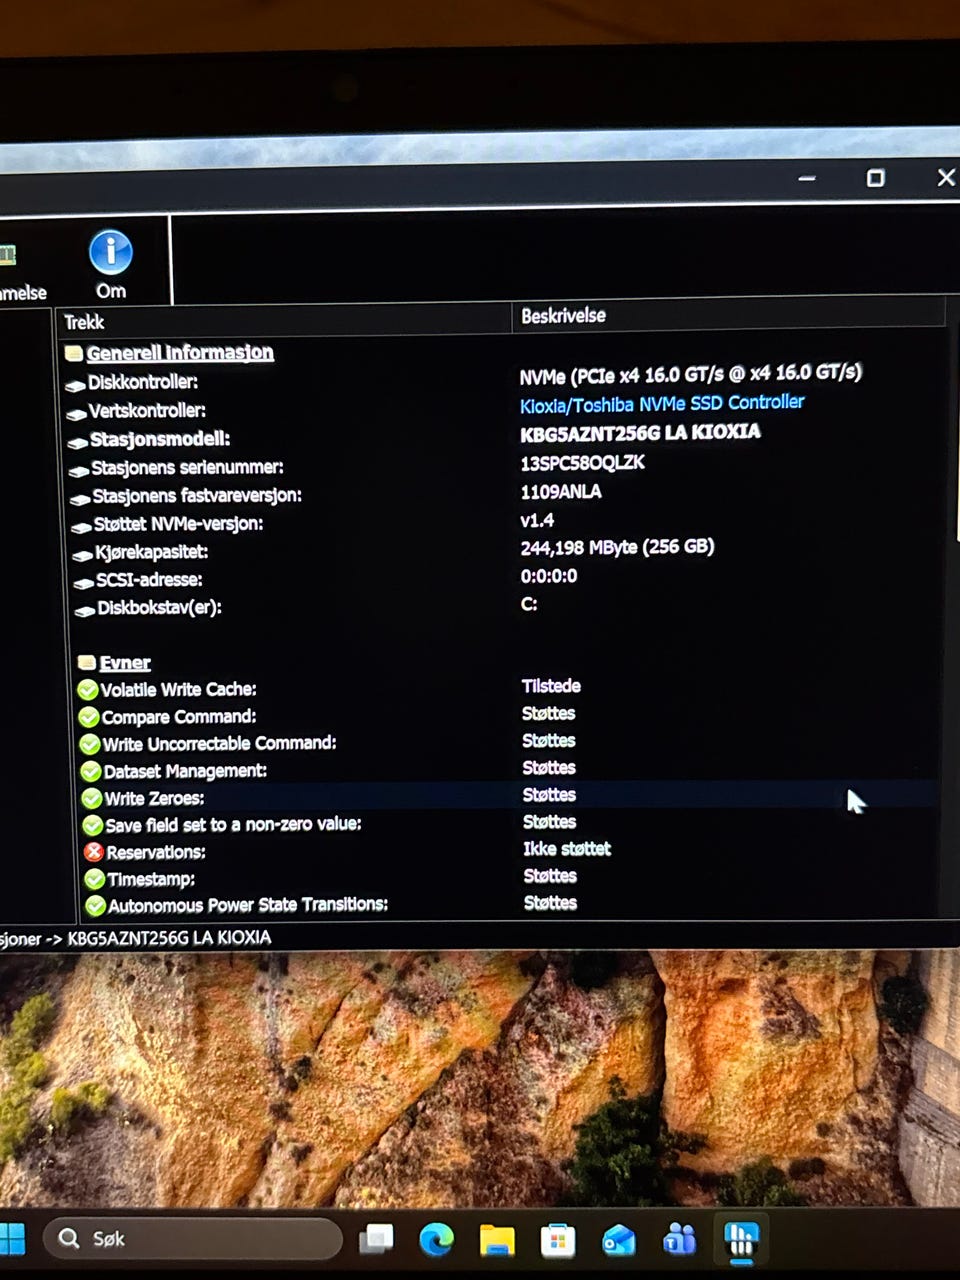Viewport: 960px width, 1280px height.
Task: Click drive letter value C:
Action: tap(529, 604)
